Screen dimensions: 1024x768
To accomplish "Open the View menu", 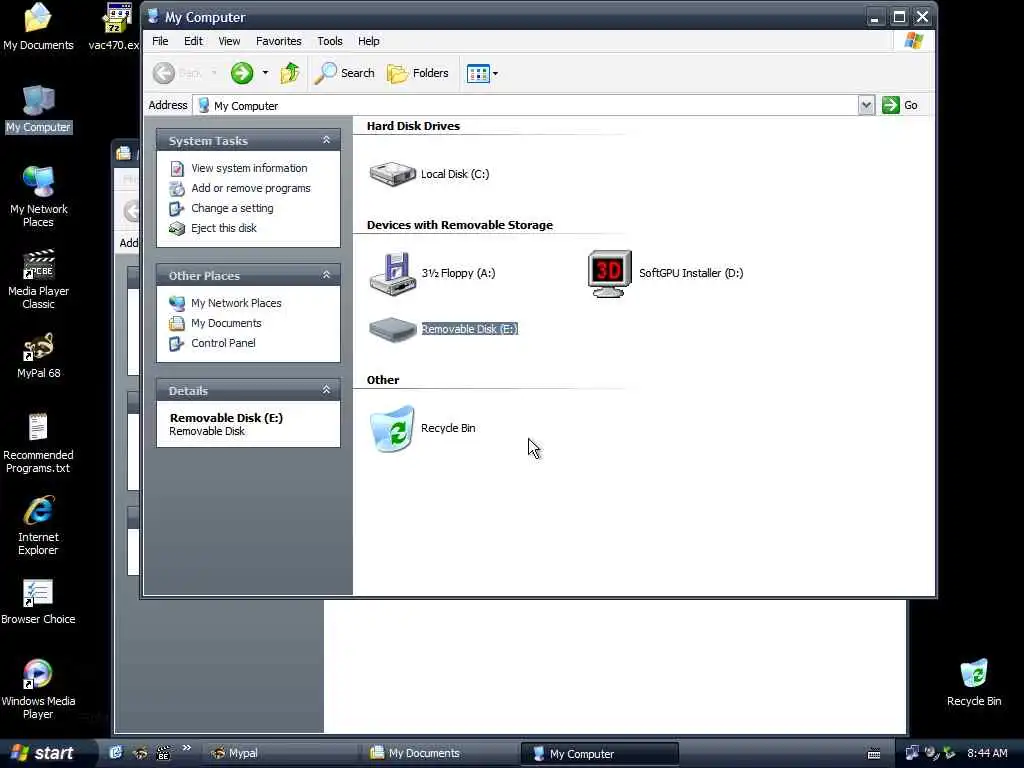I will 229,41.
